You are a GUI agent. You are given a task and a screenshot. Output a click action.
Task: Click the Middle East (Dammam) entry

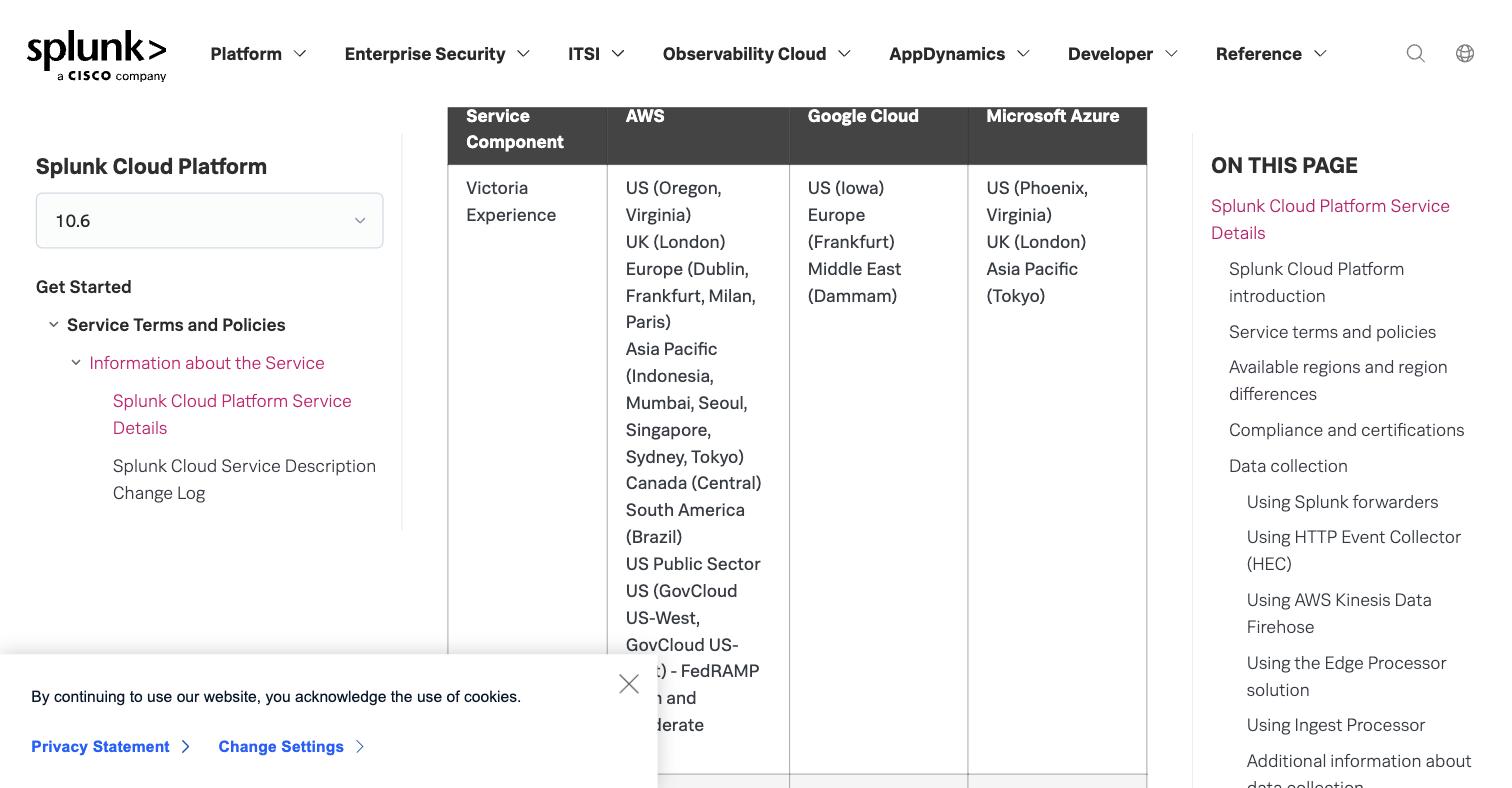coord(854,282)
